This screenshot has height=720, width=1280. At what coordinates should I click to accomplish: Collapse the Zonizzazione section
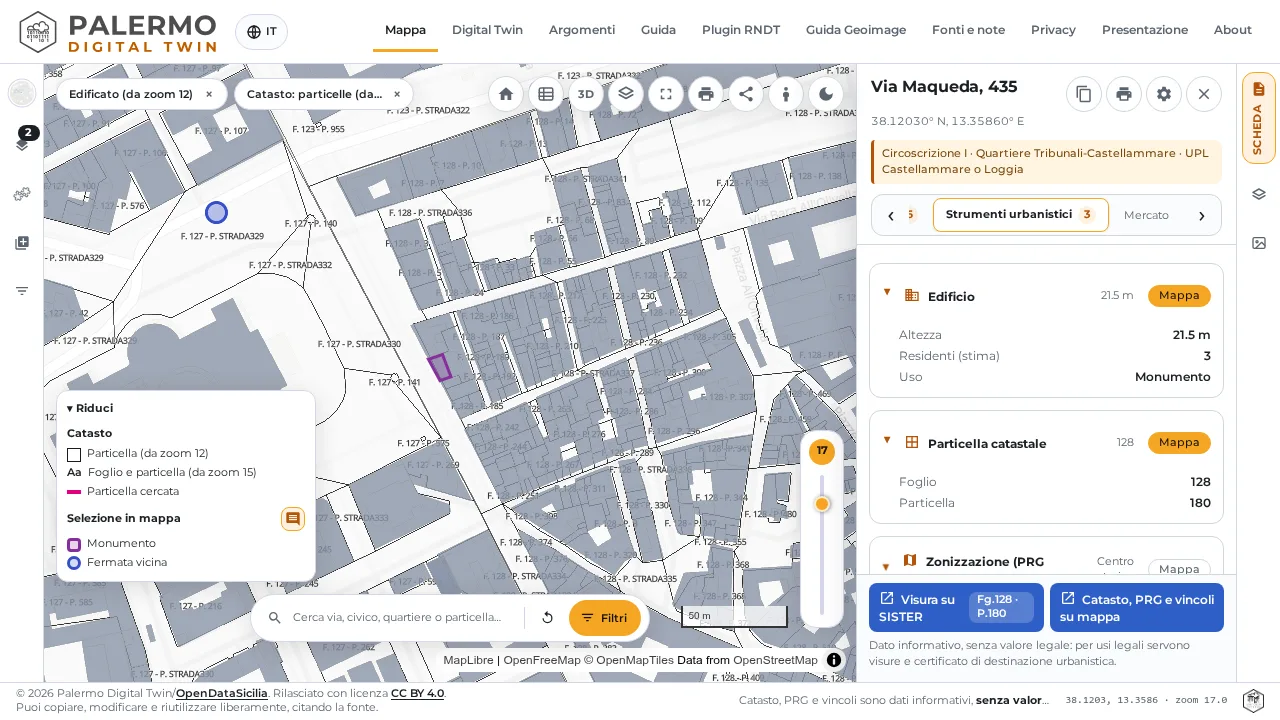(886, 566)
